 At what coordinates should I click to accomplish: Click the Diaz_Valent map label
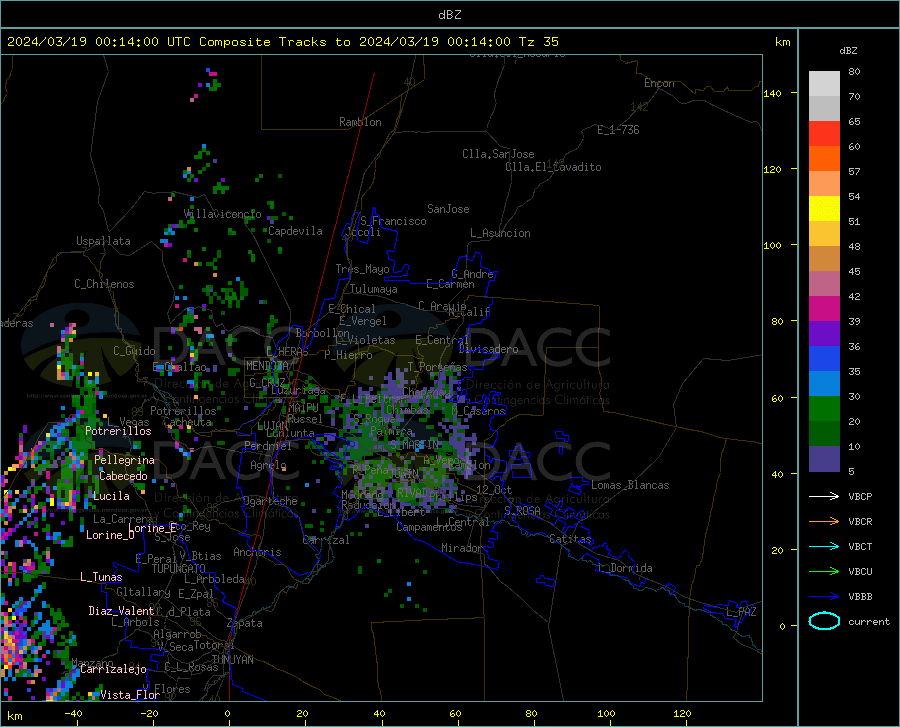click(x=121, y=611)
